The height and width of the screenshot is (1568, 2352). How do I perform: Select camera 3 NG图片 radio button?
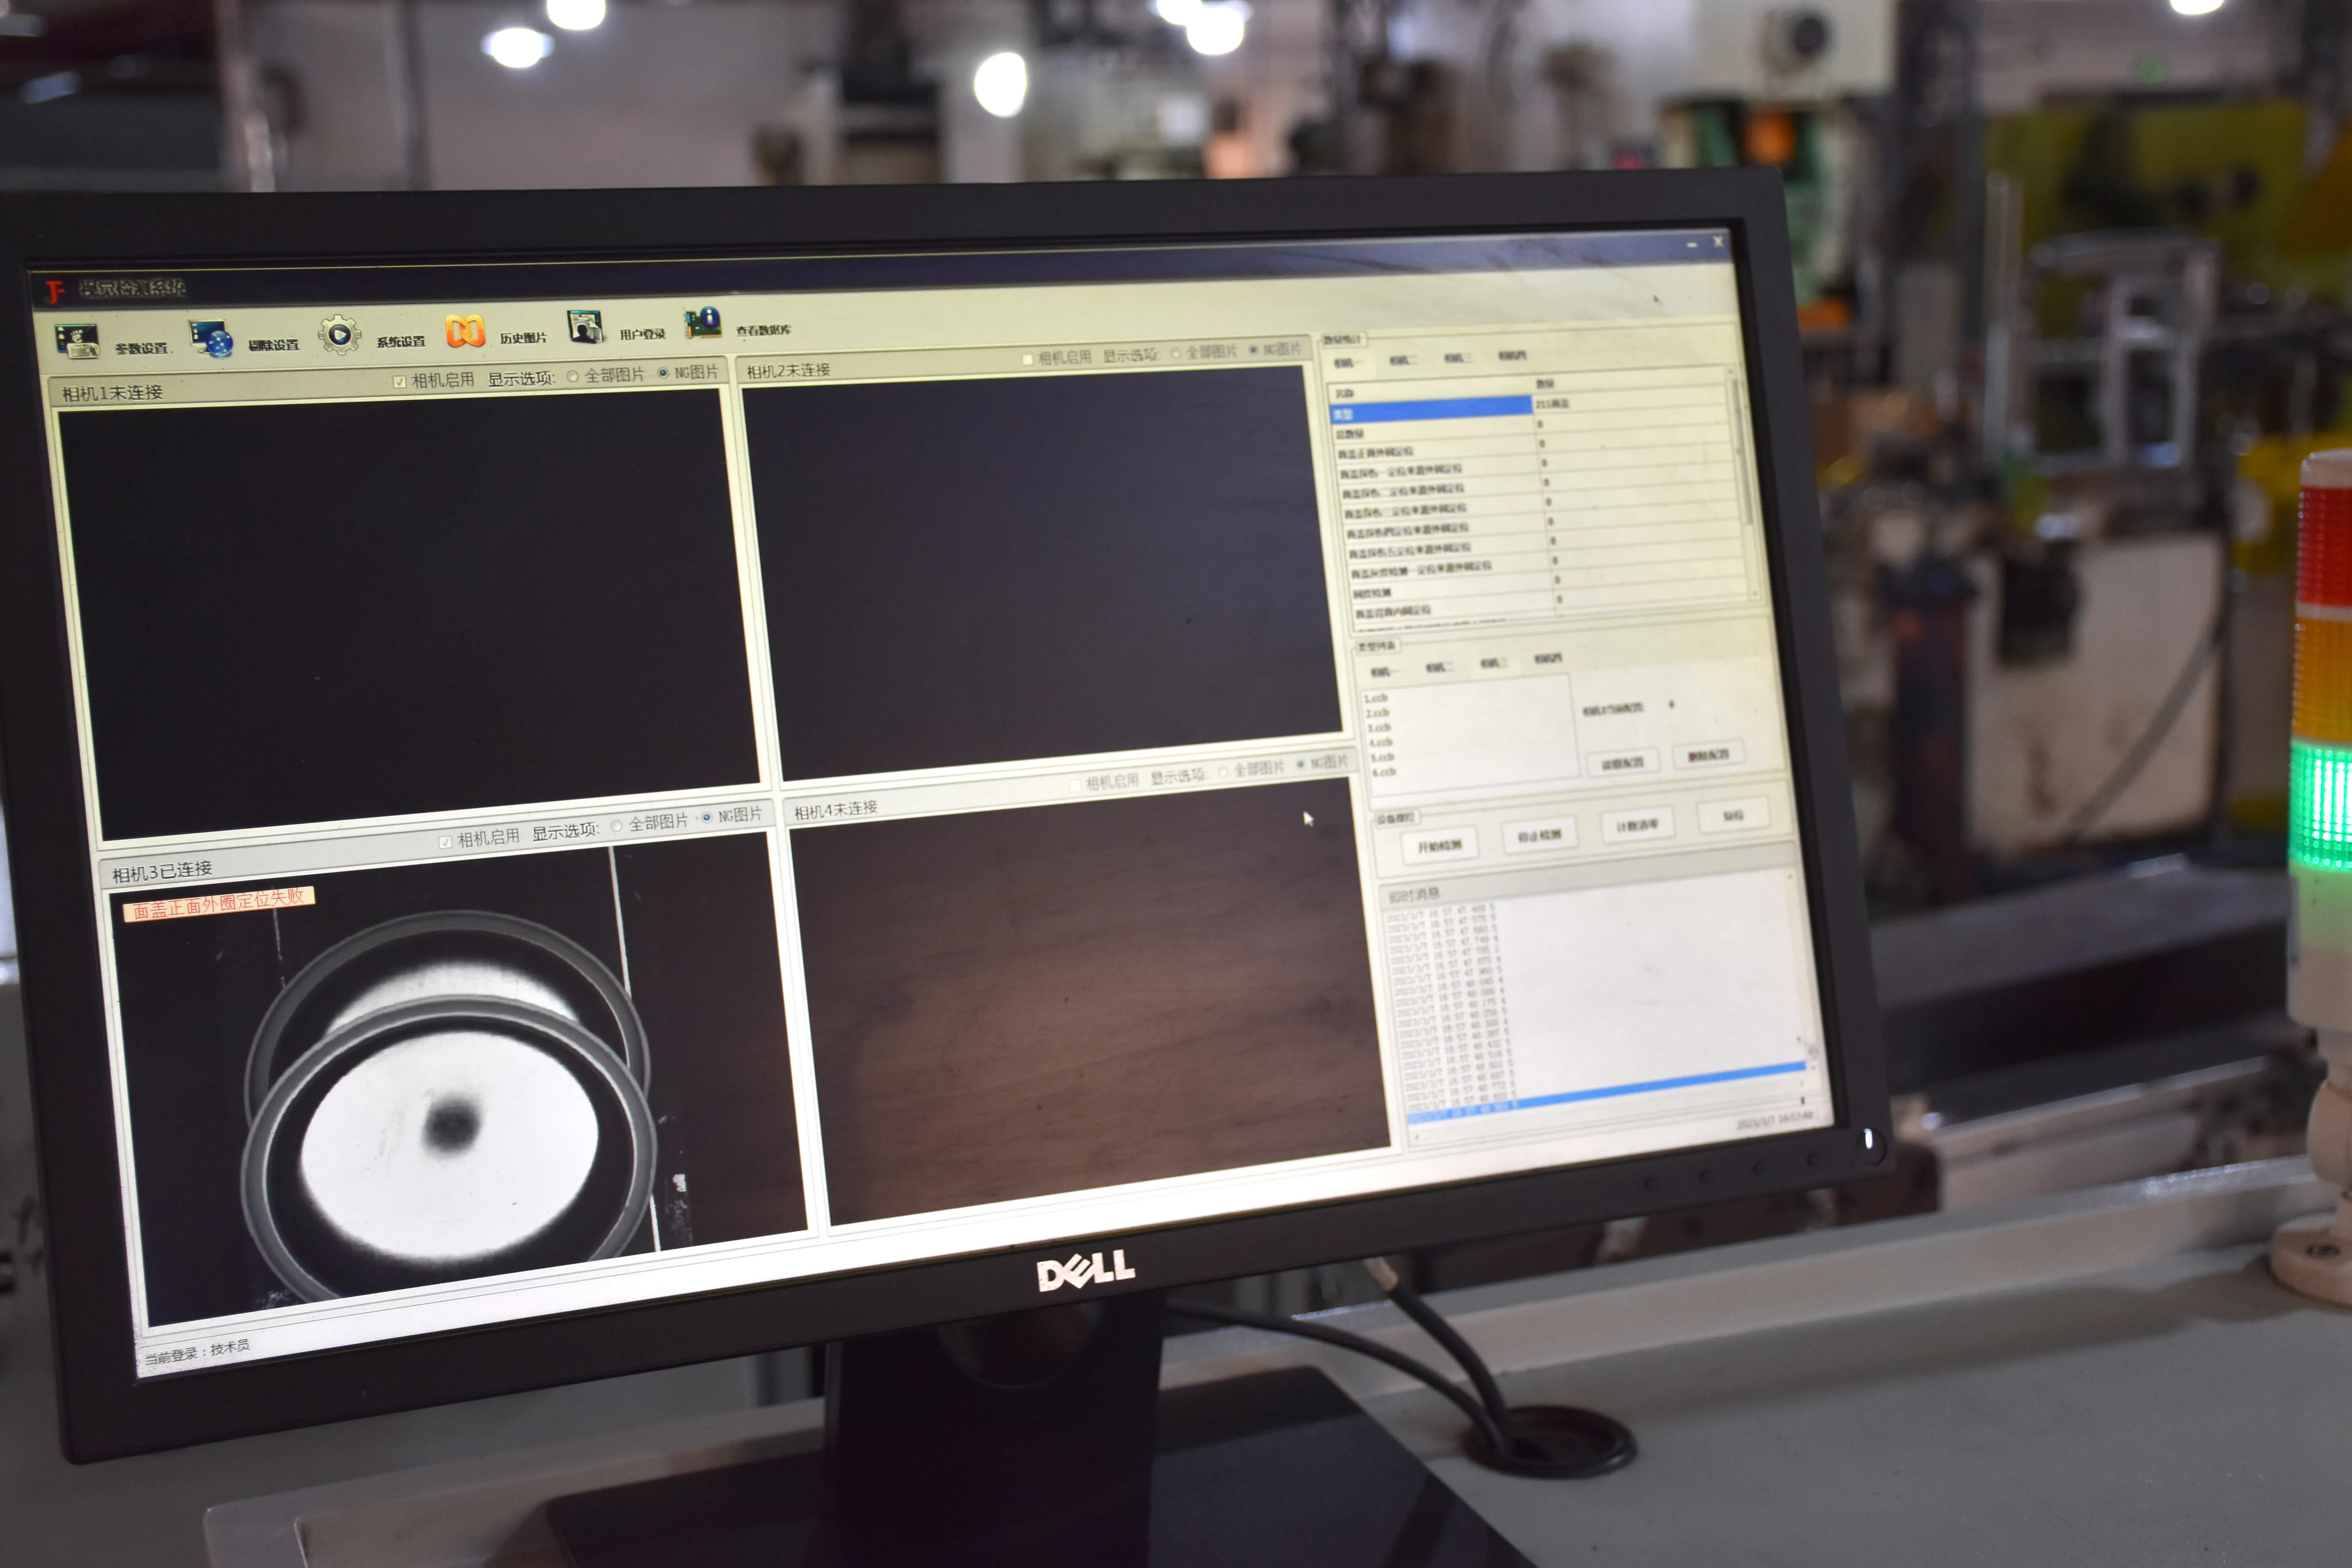[x=707, y=817]
